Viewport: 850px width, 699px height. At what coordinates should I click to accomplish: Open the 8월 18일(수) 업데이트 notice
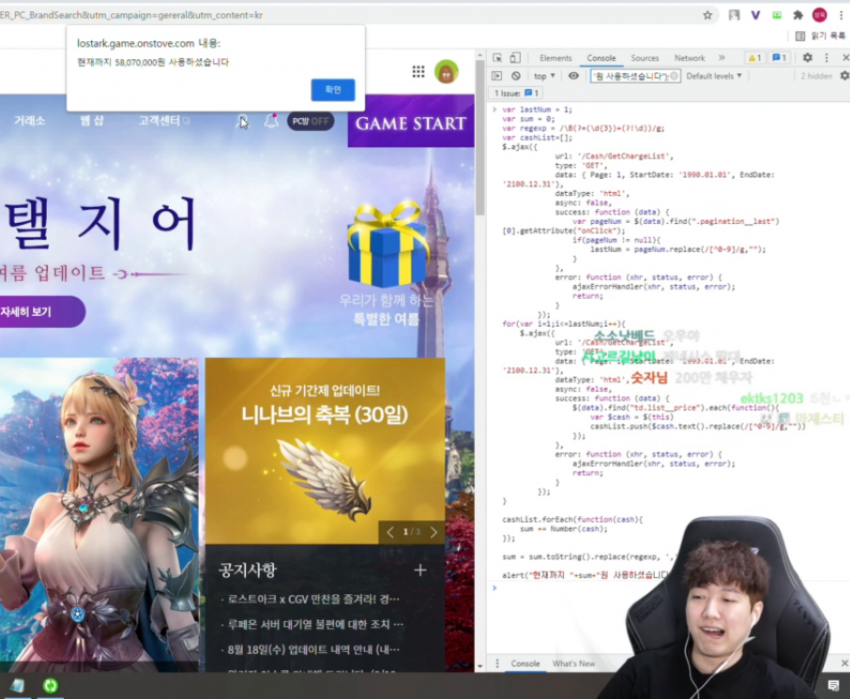pyautogui.click(x=312, y=649)
